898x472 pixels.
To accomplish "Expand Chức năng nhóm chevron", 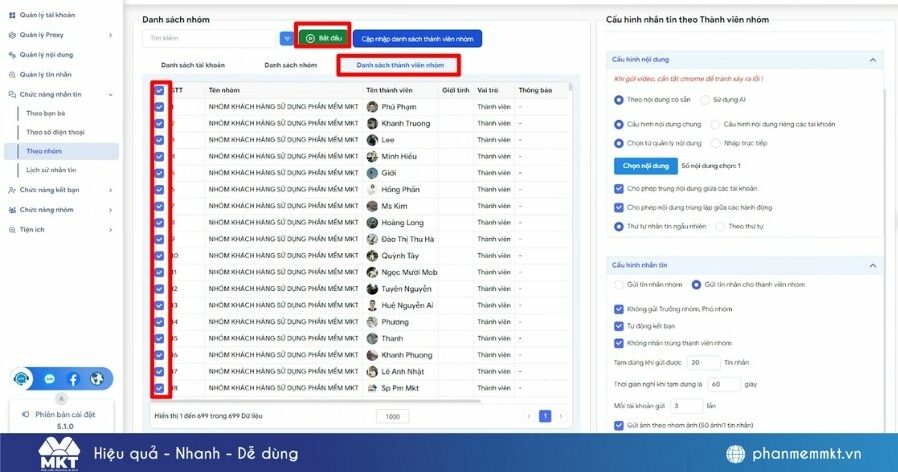I will 111,210.
